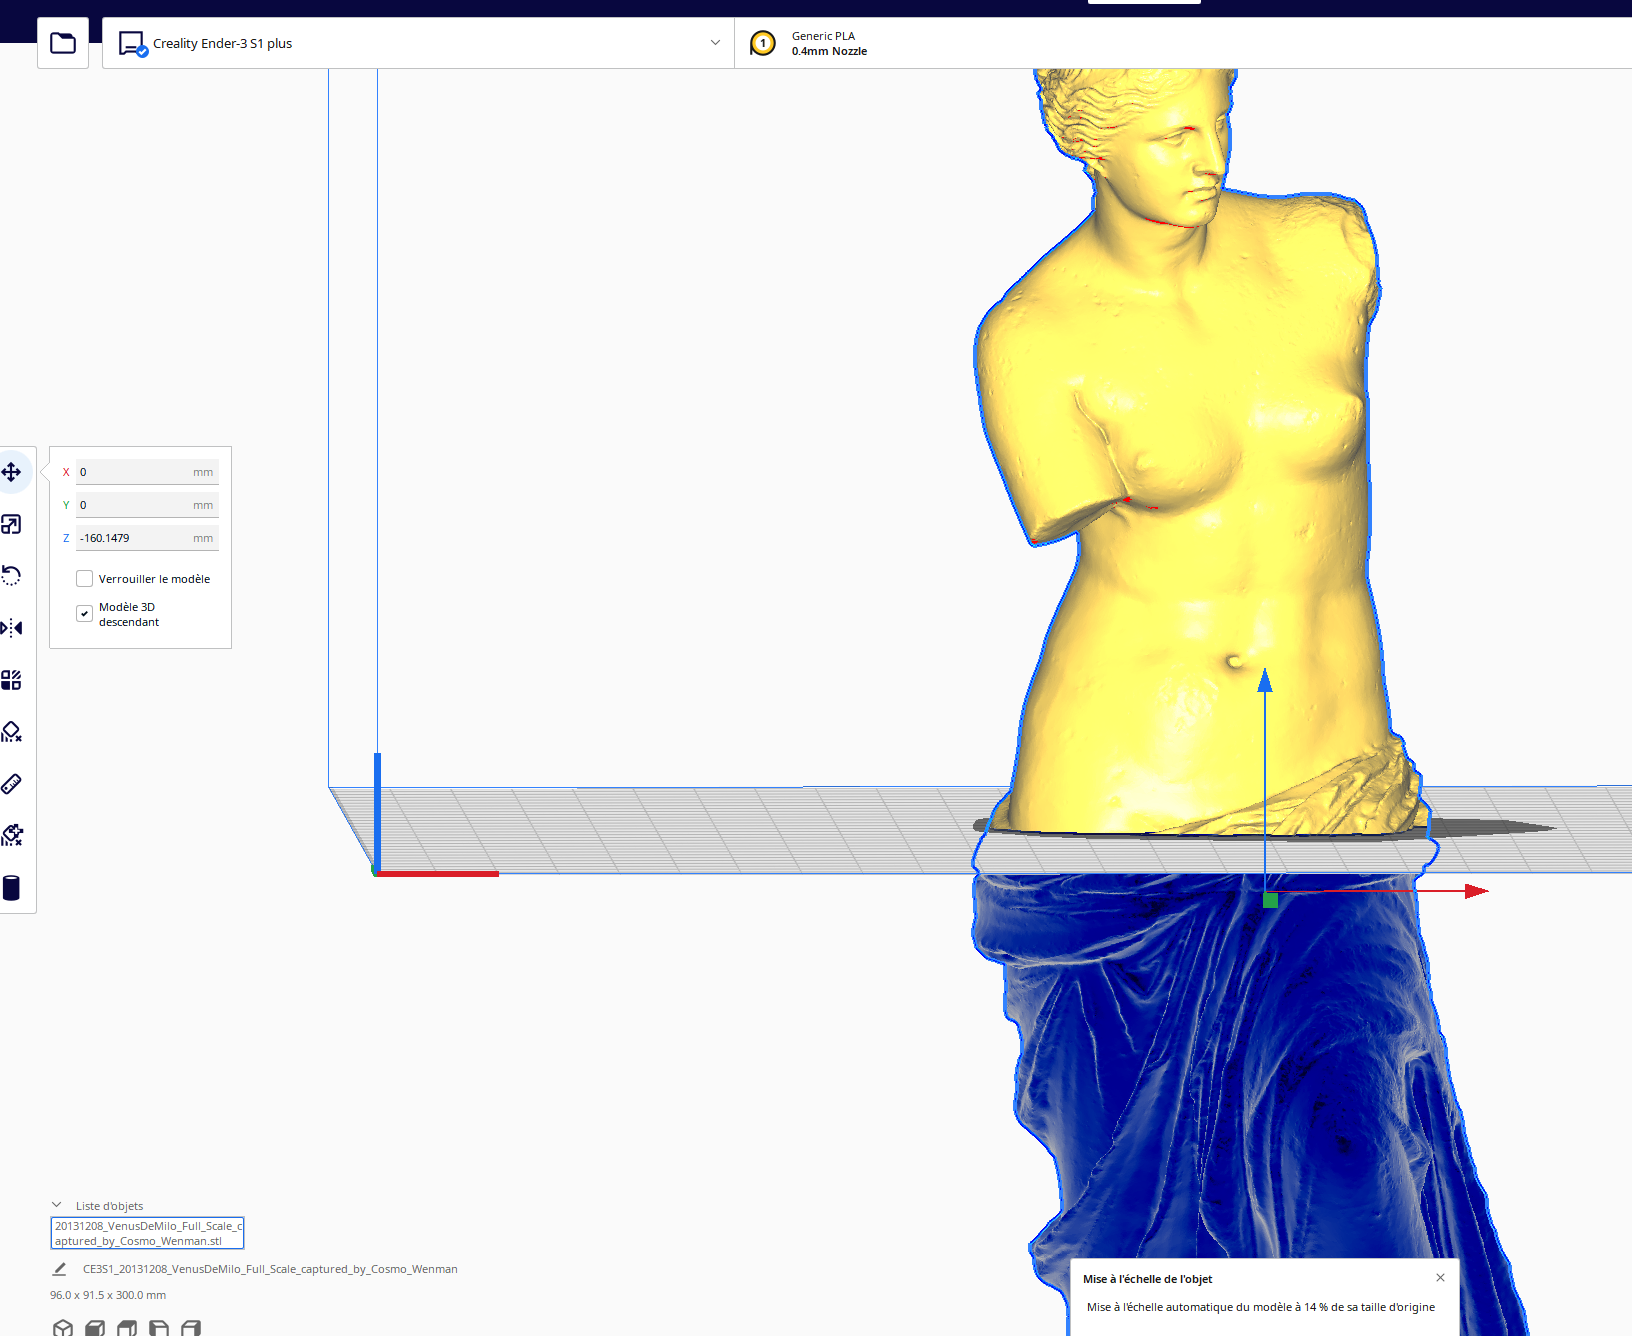Open the per-model settings tool
Viewport: 1632px width, 1336px height.
pos(12,680)
